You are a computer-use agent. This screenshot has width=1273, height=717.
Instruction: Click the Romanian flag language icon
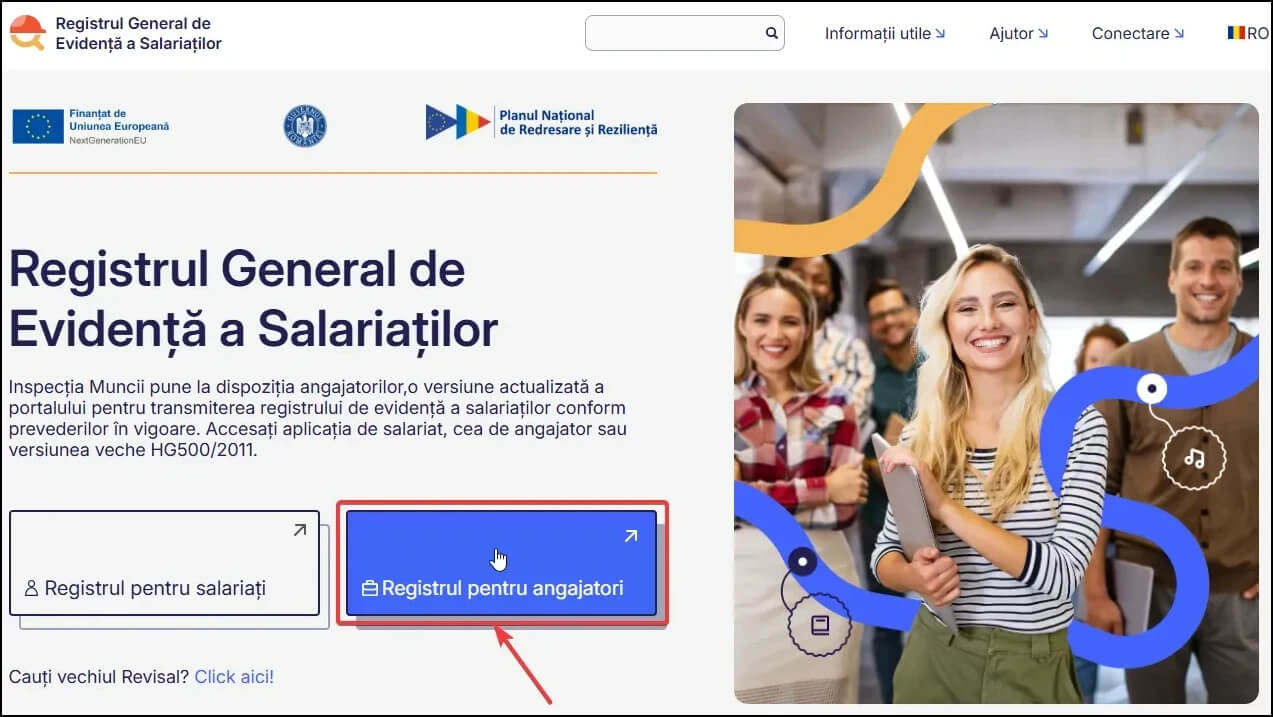tap(1236, 33)
